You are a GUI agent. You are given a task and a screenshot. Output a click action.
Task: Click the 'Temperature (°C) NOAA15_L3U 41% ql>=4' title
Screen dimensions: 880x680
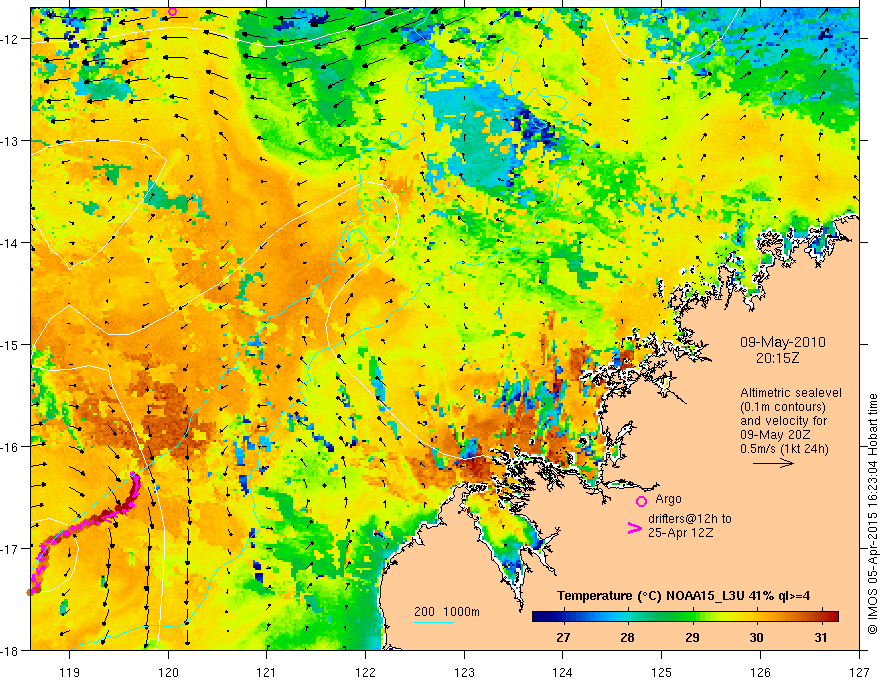pyautogui.click(x=683, y=596)
